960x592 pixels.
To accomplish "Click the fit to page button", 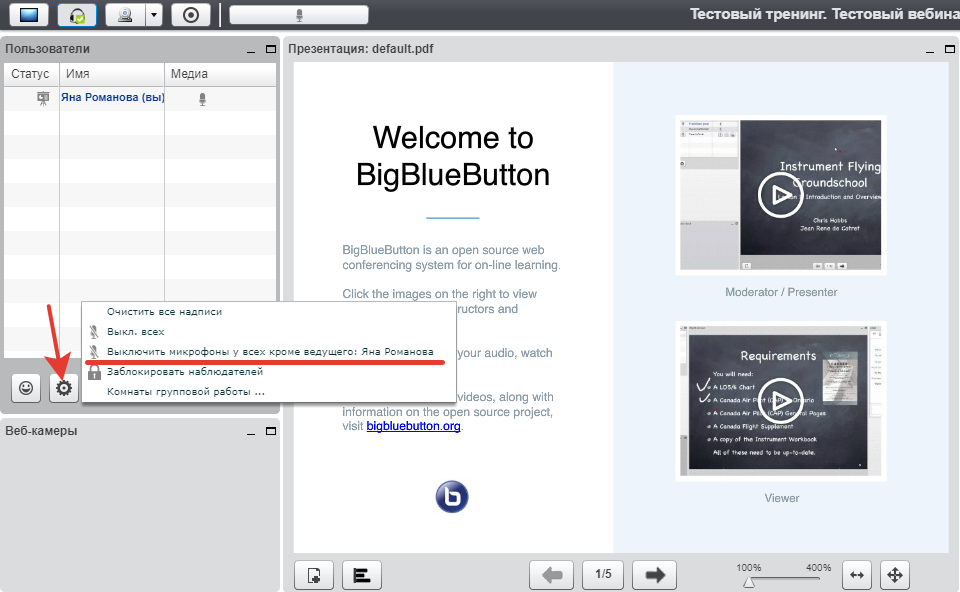I will click(x=894, y=575).
